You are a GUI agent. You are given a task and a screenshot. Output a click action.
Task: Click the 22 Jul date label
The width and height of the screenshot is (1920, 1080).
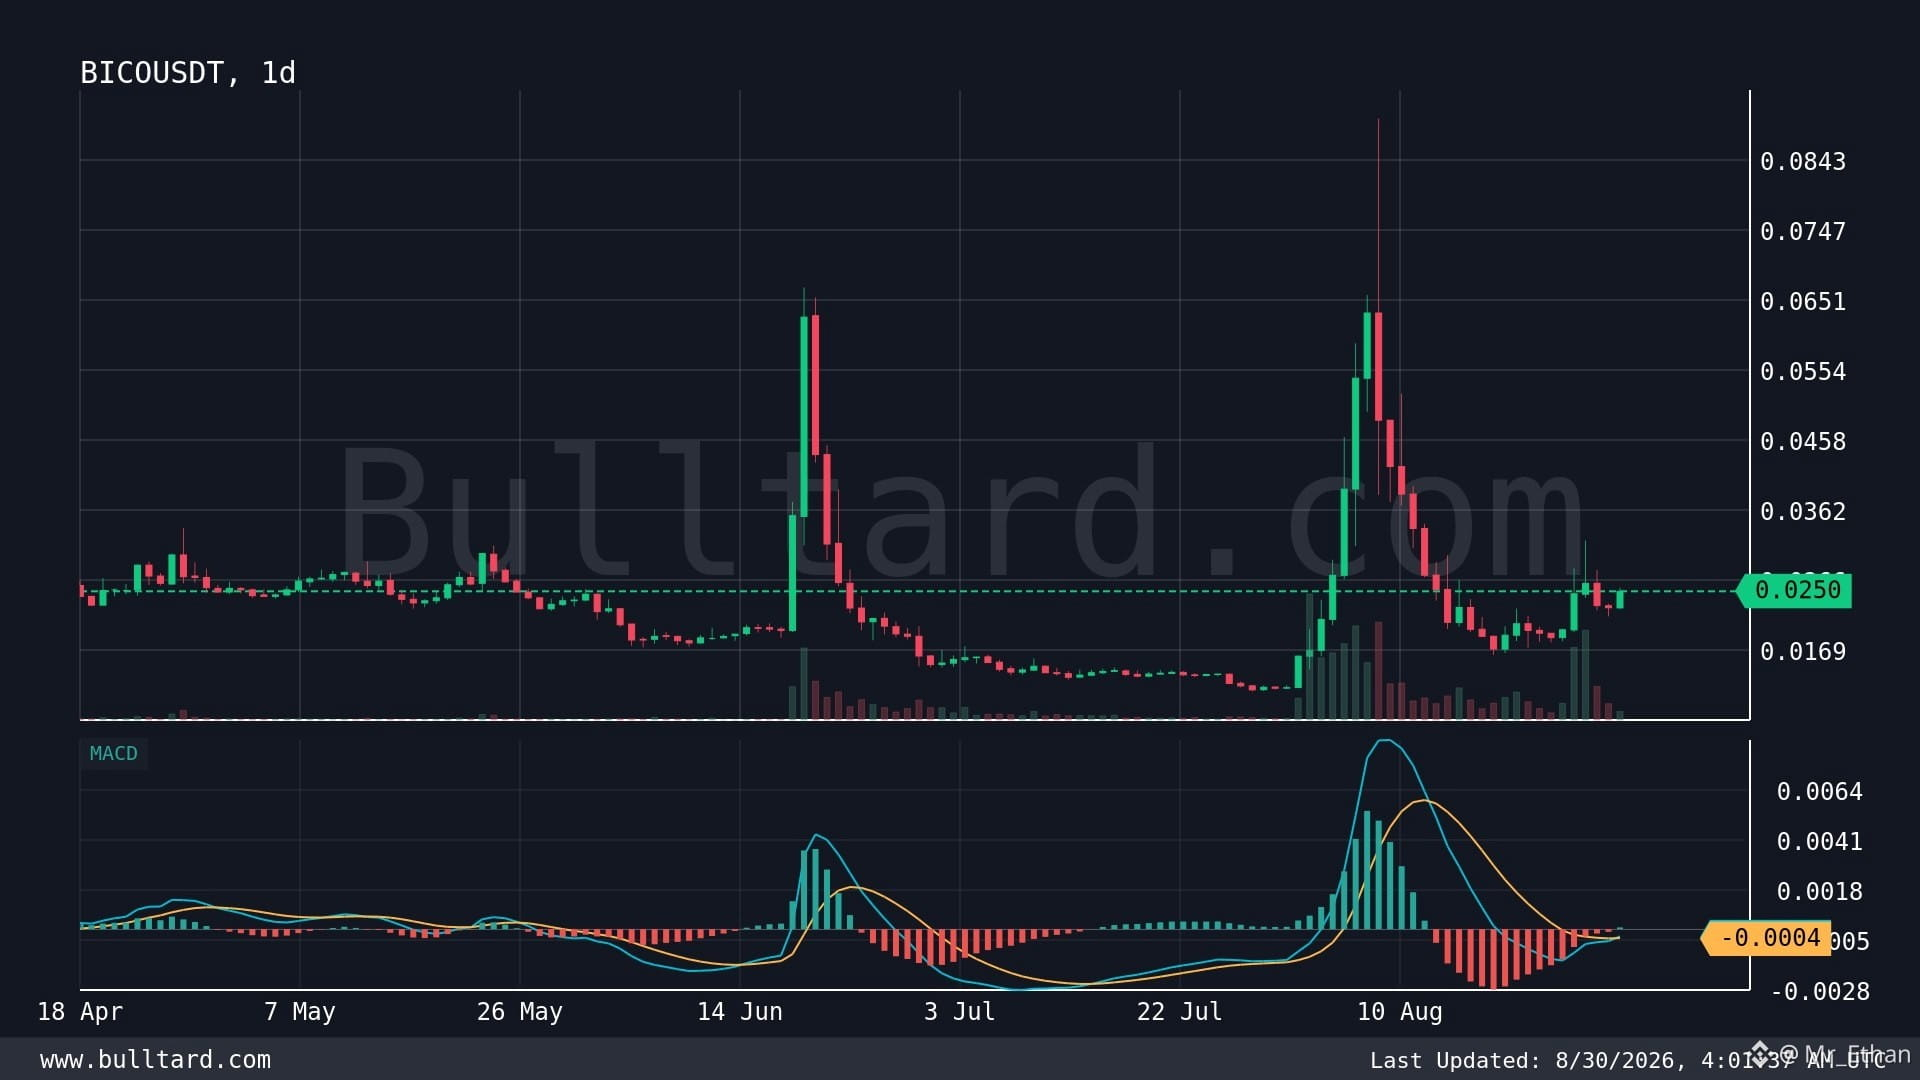[x=1180, y=1012]
